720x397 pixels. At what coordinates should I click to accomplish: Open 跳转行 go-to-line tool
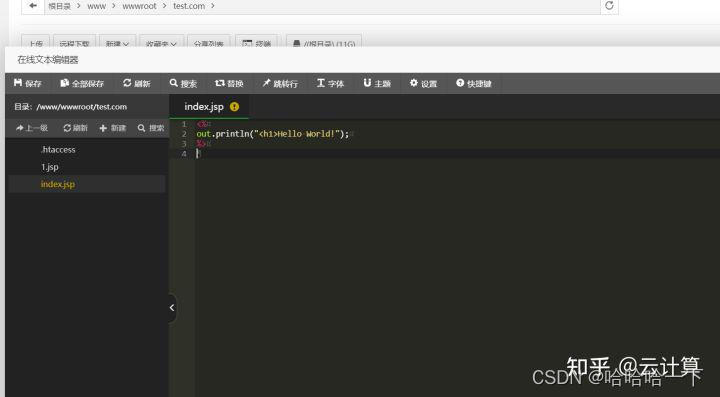tap(280, 83)
